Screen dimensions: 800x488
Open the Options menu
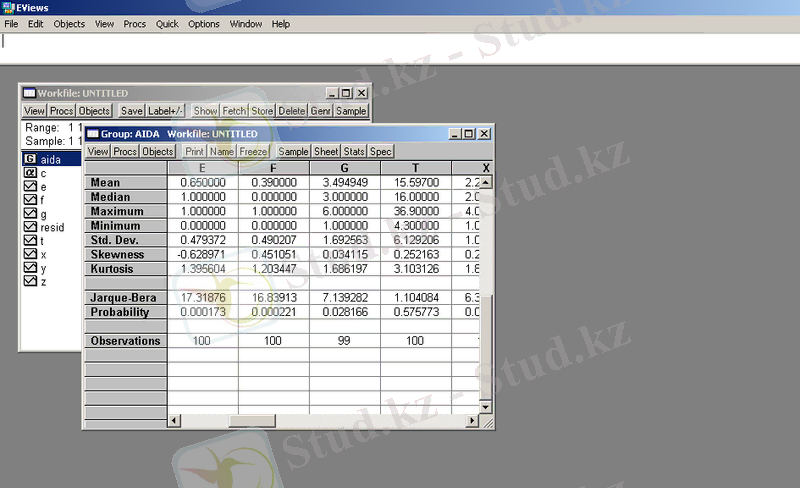204,23
